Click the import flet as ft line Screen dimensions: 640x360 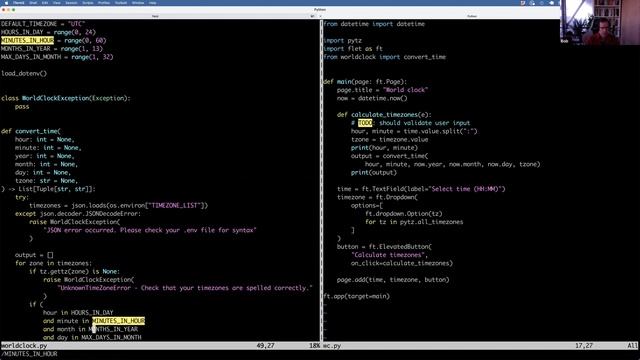353,49
